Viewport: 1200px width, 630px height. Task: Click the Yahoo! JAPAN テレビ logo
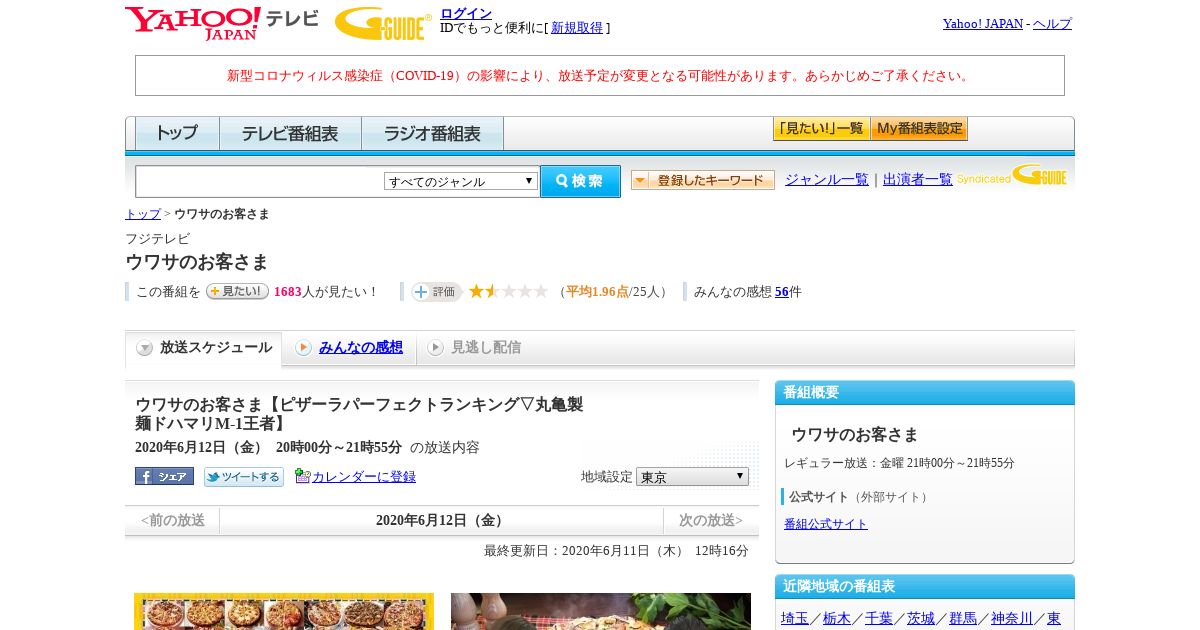point(221,22)
